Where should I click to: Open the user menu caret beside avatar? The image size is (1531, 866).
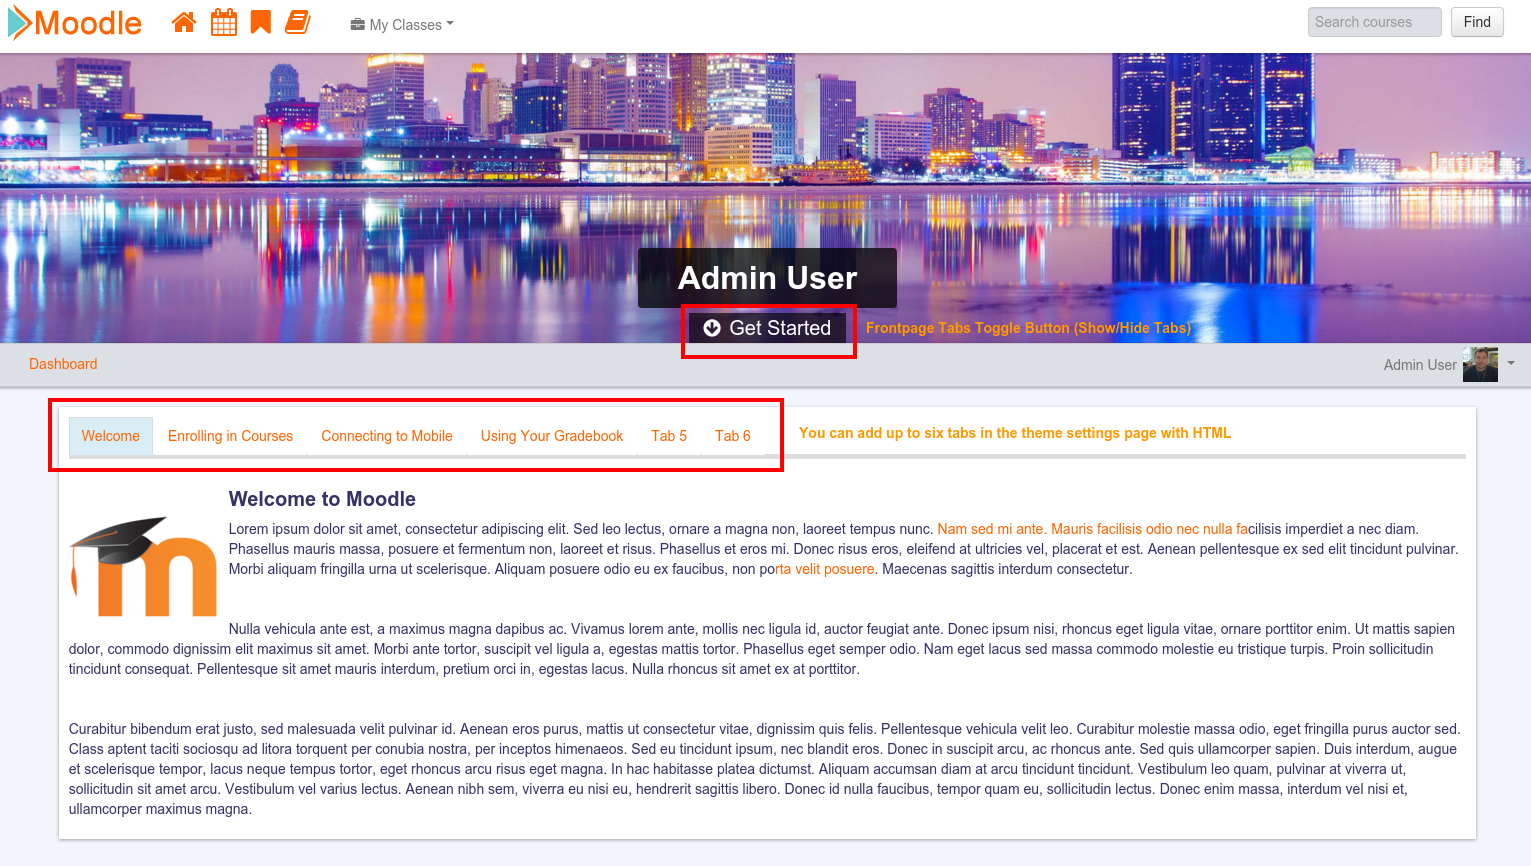(1511, 364)
